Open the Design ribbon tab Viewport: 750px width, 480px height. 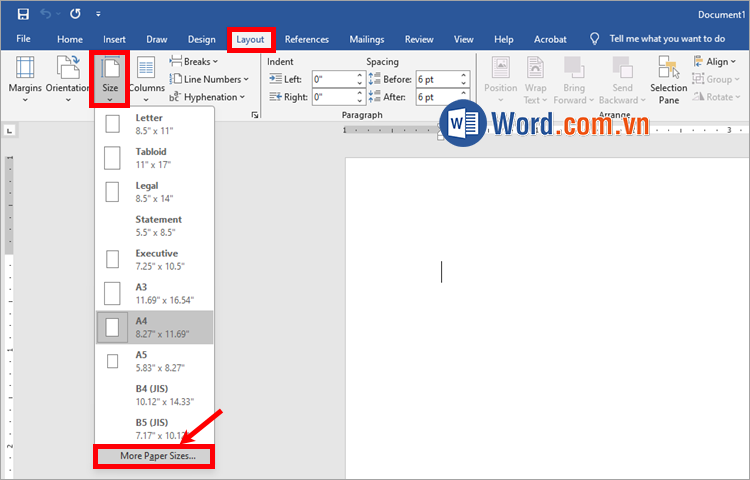(x=201, y=39)
